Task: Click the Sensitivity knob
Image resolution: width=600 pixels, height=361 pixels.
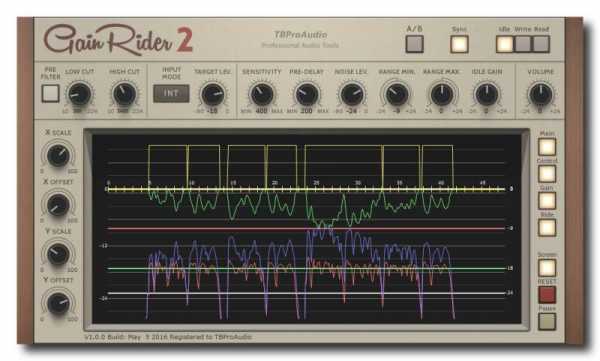Action: 262,94
